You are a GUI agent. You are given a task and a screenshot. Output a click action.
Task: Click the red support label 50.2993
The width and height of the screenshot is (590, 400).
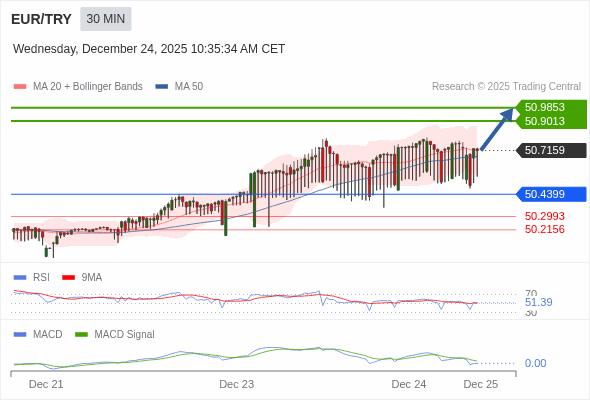click(545, 216)
